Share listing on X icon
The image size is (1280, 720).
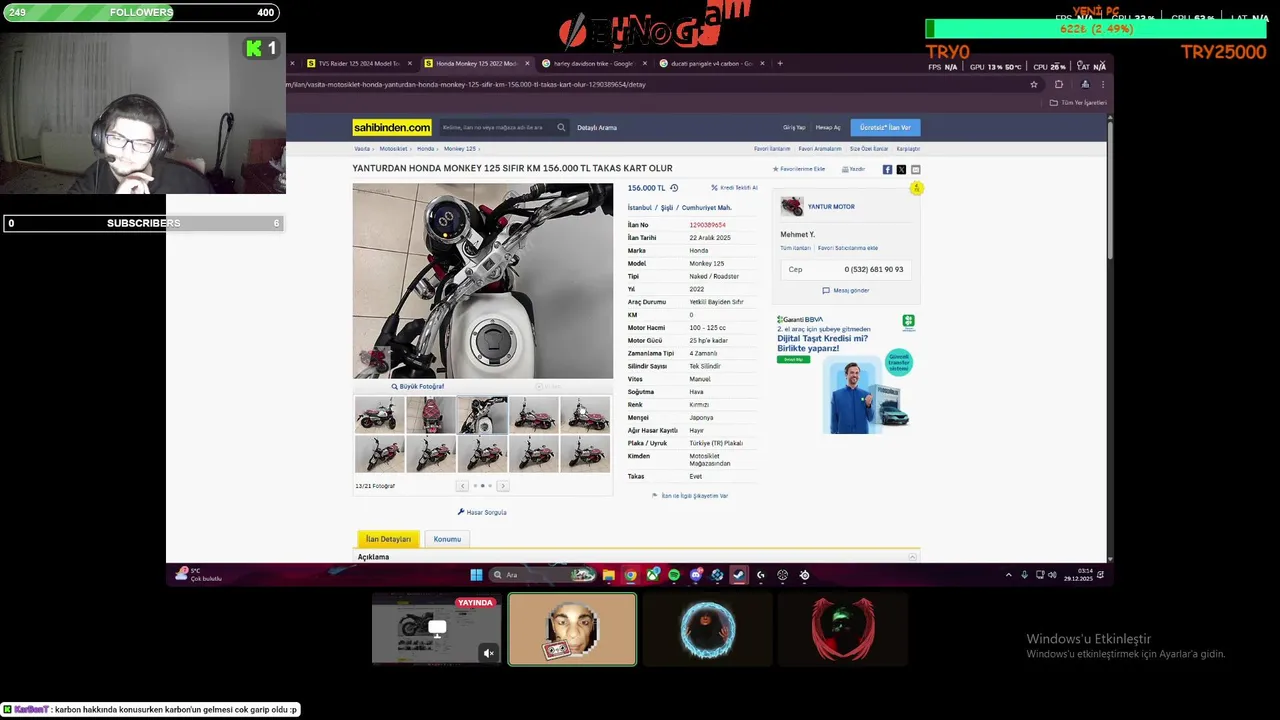pyautogui.click(x=901, y=170)
